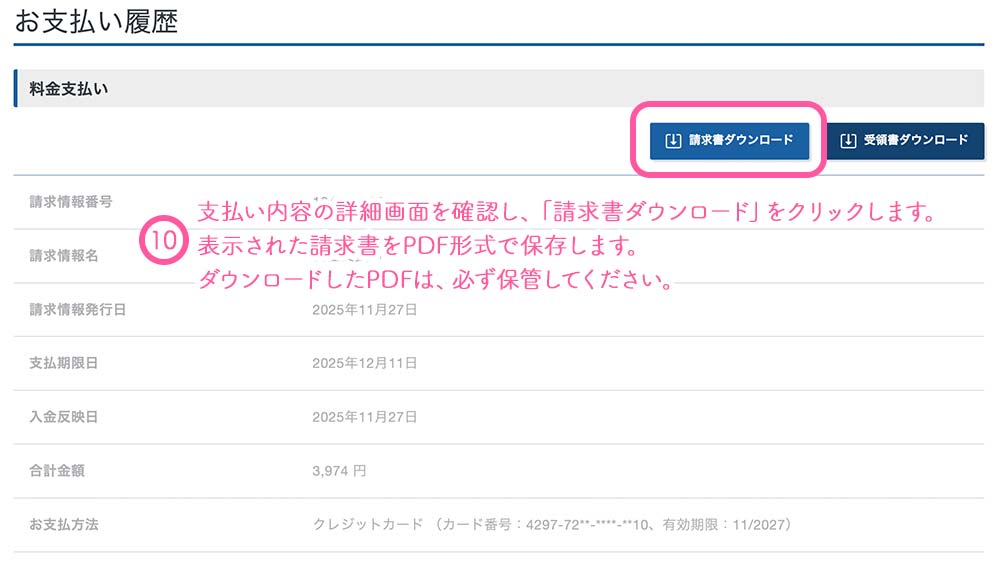Click the 3,974 円 total amount value
Screen dimensions: 1000x576
coord(339,470)
